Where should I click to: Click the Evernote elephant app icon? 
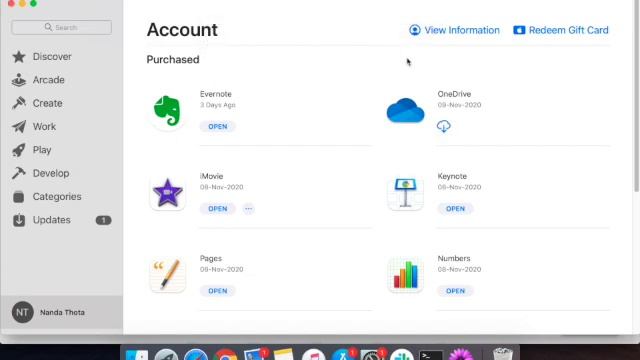tap(167, 111)
